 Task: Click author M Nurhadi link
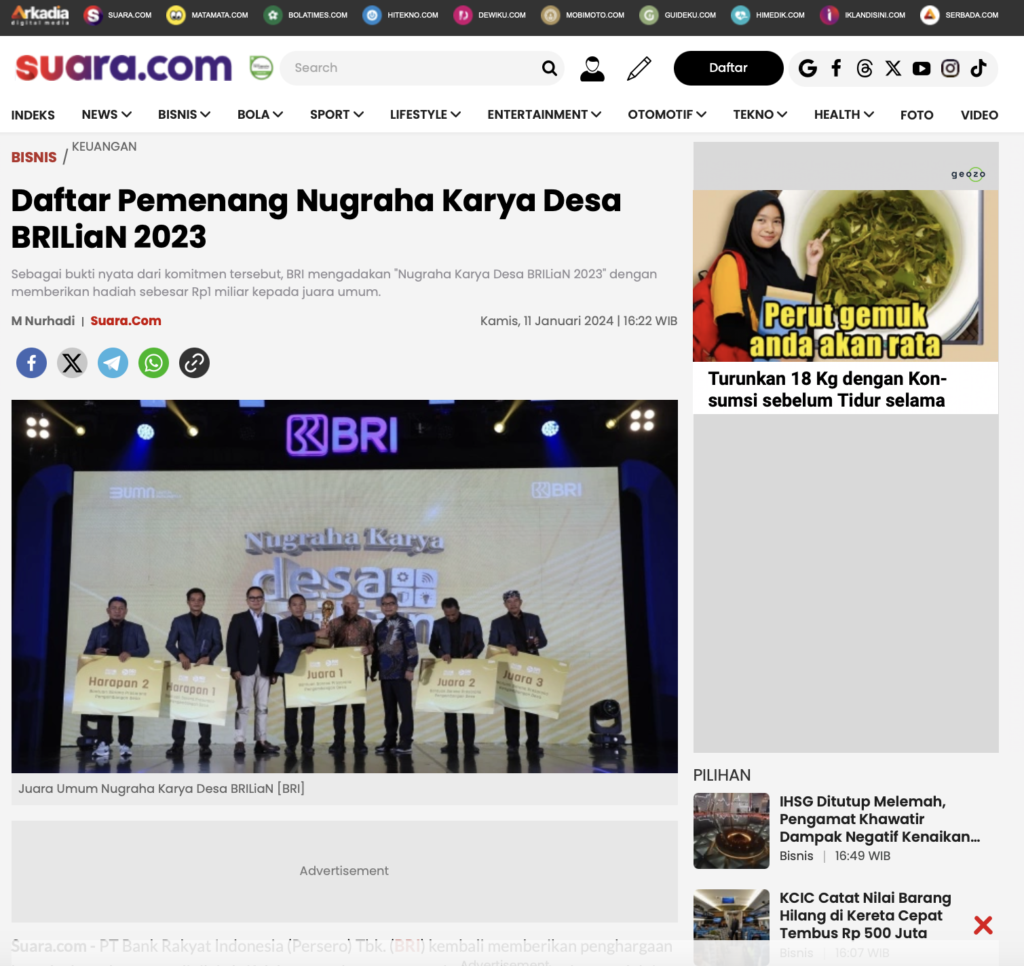click(43, 321)
